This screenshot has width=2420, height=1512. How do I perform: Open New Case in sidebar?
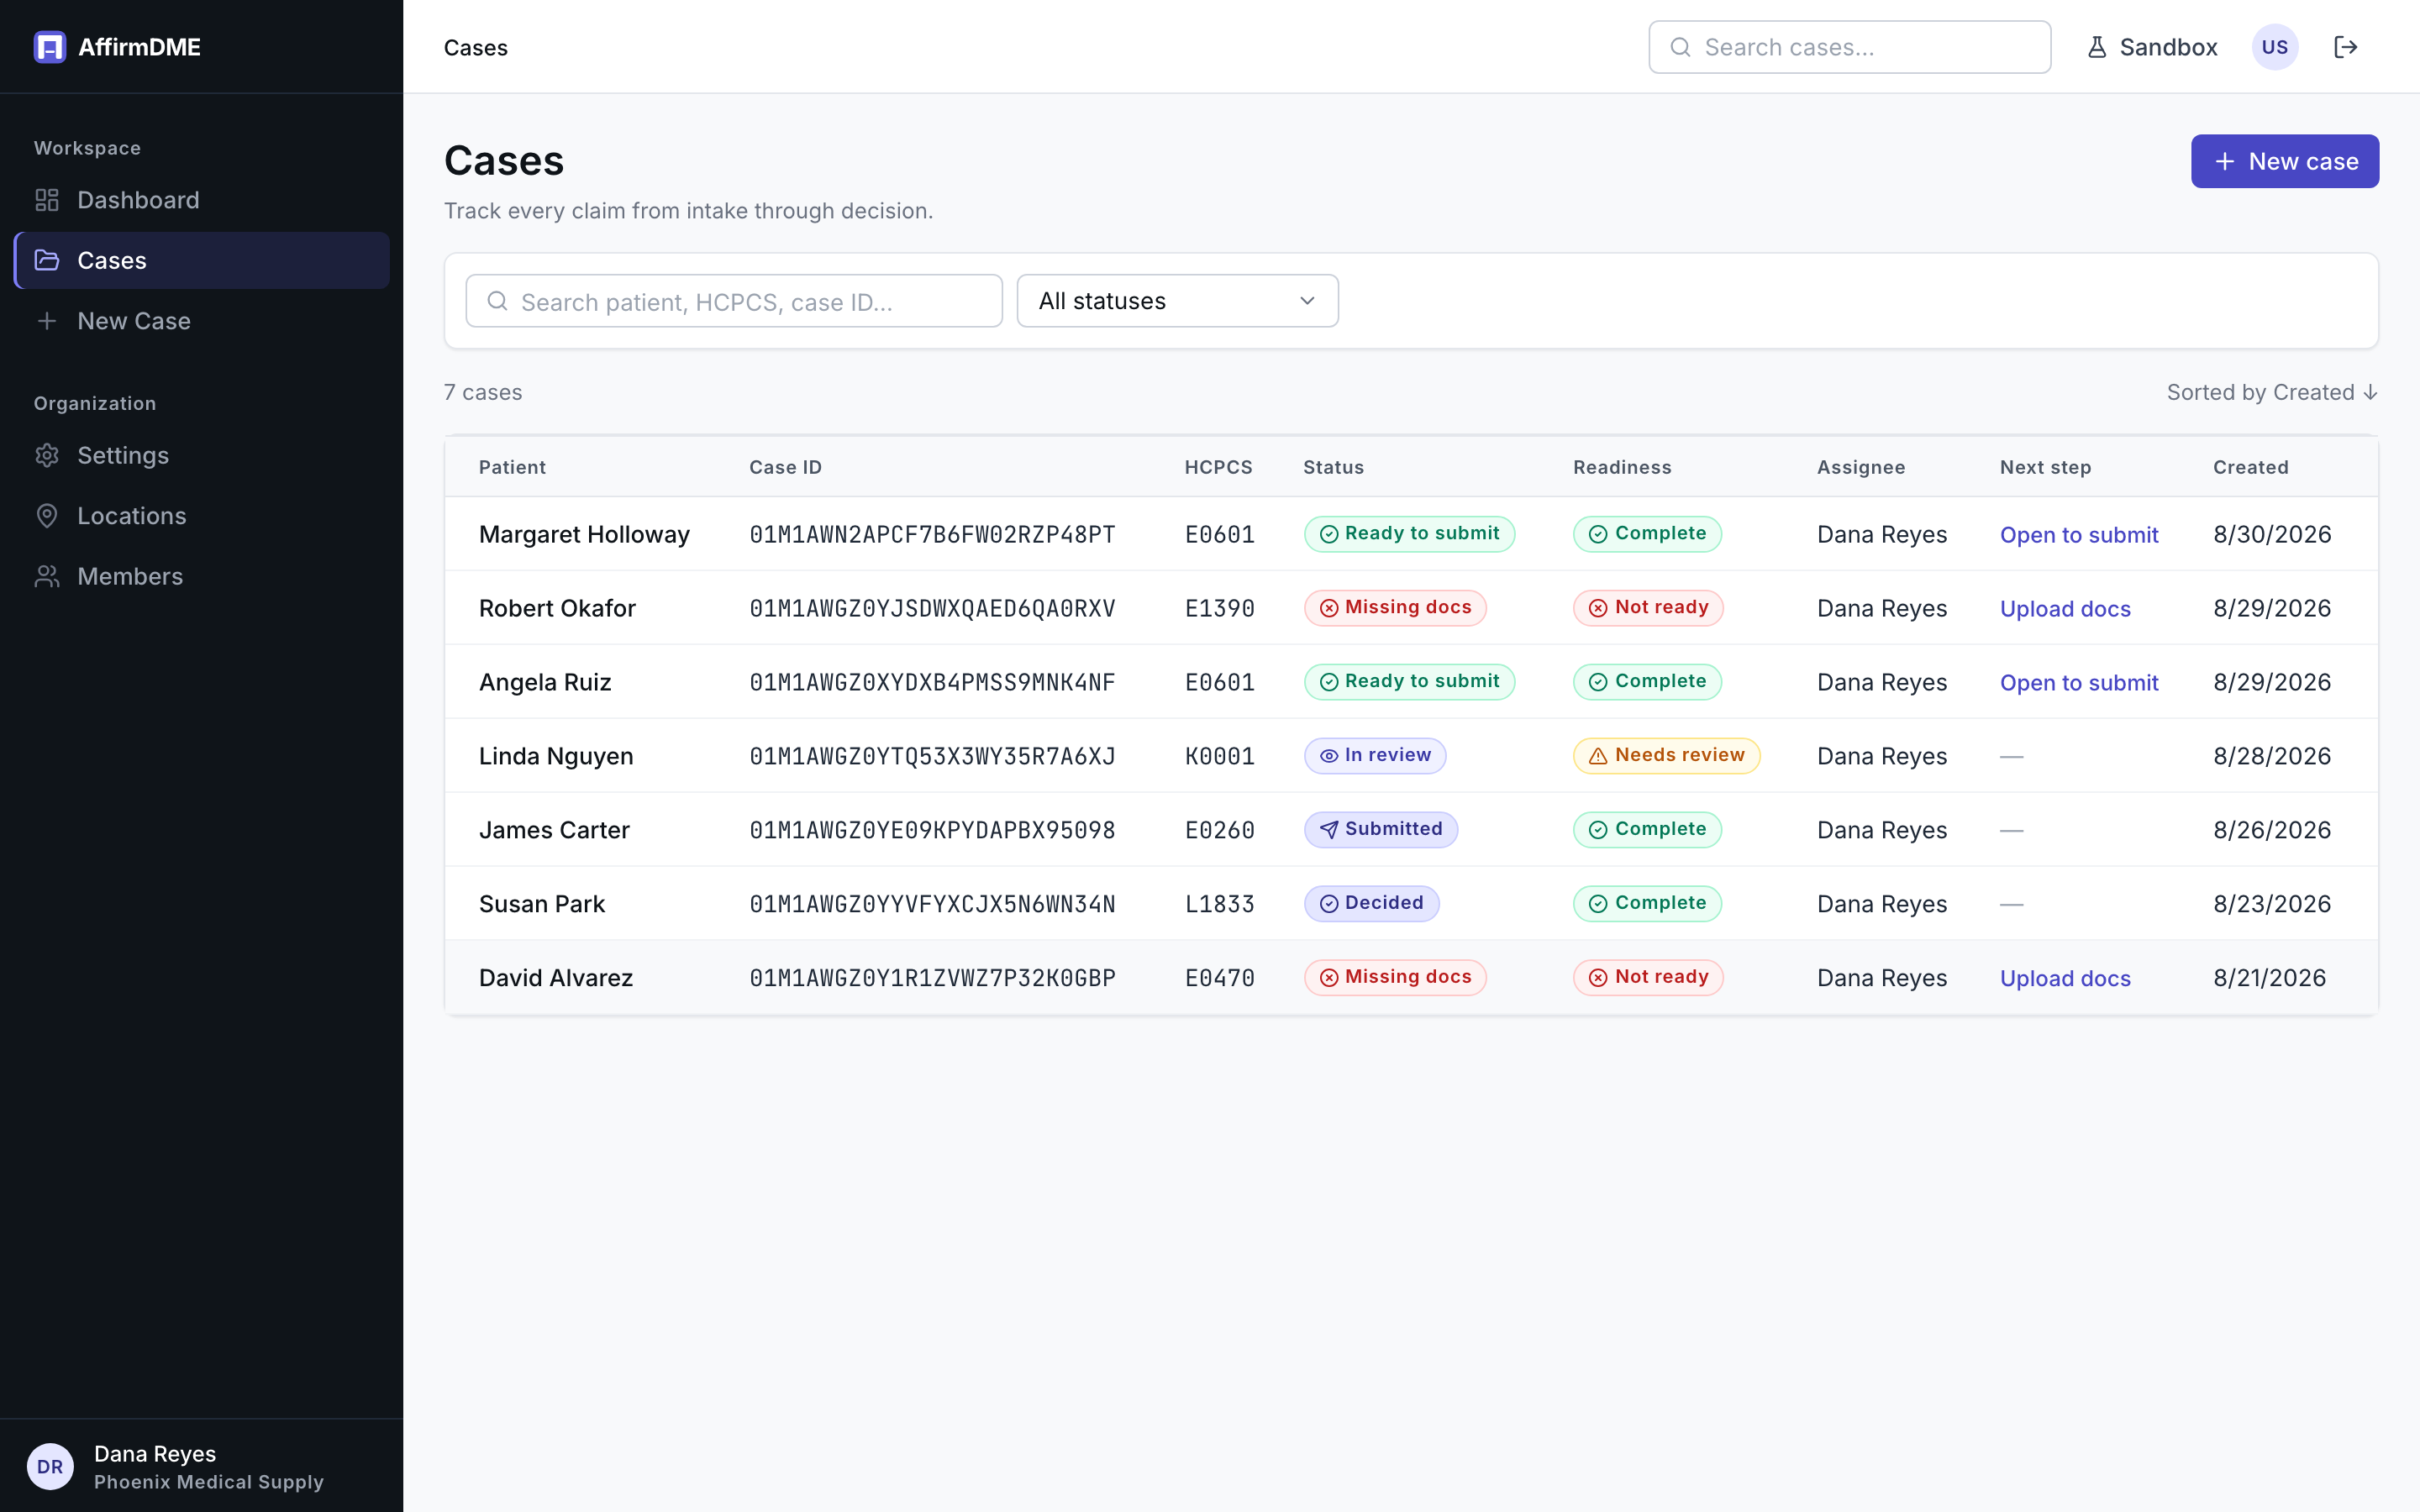(201, 321)
